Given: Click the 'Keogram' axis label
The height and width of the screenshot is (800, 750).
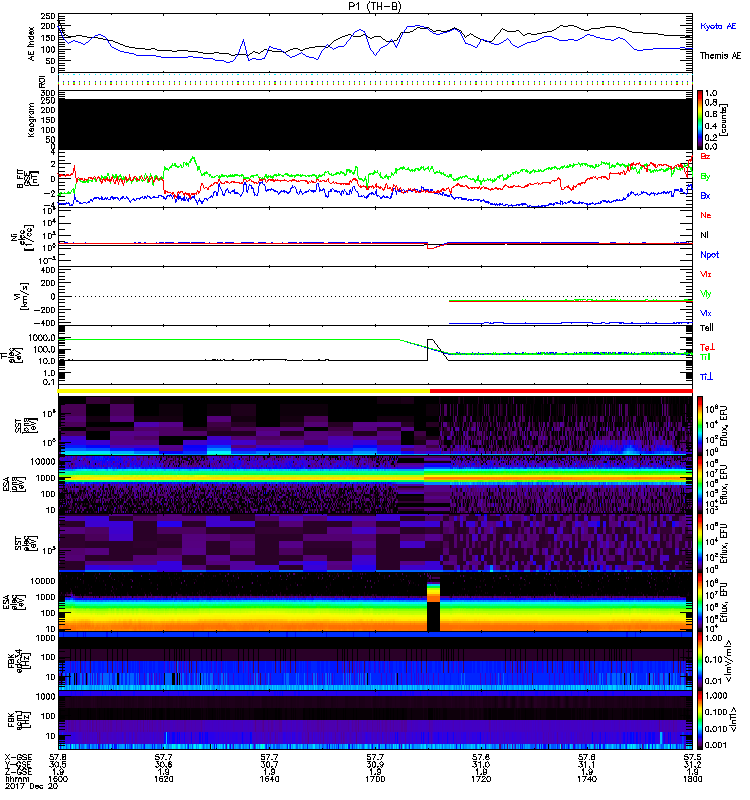Looking at the screenshot, I should tap(32, 119).
